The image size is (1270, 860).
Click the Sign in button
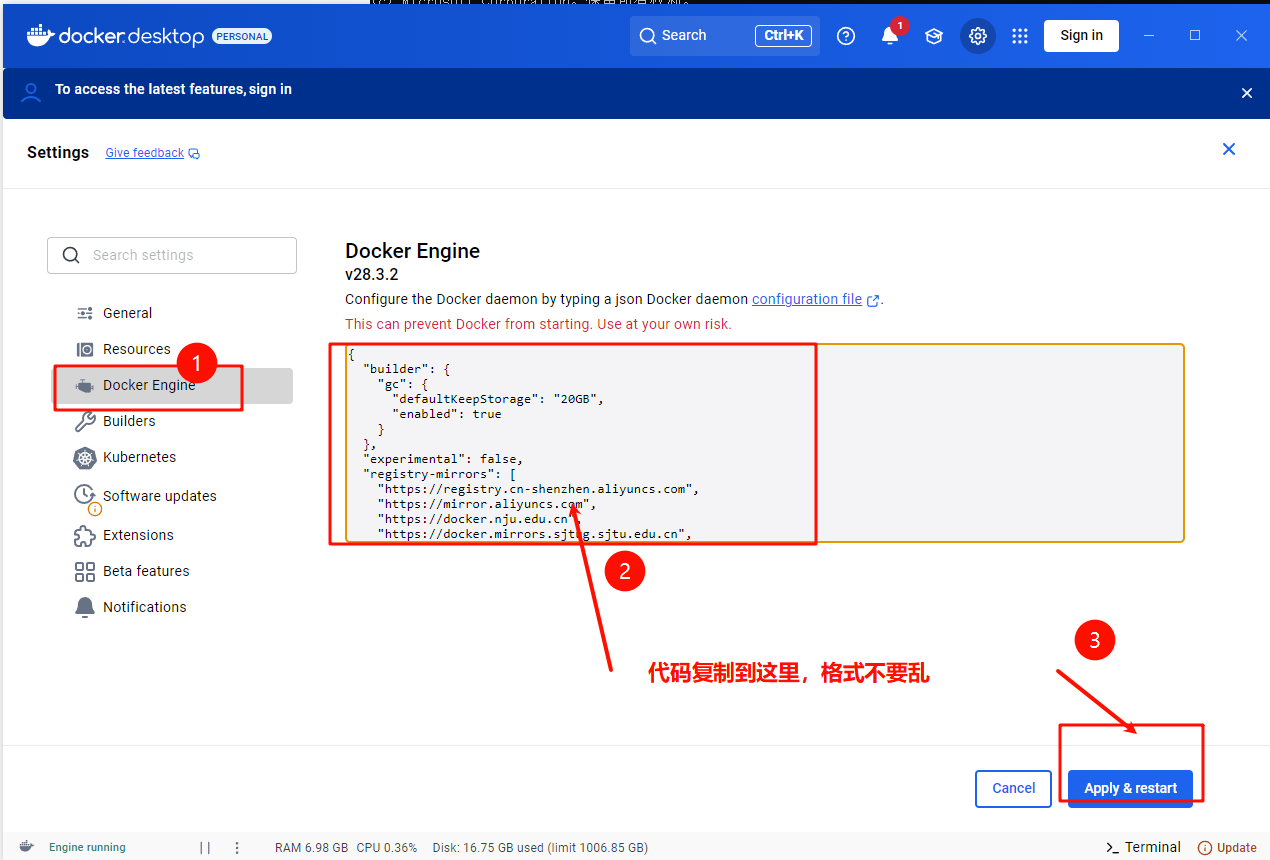tap(1081, 36)
